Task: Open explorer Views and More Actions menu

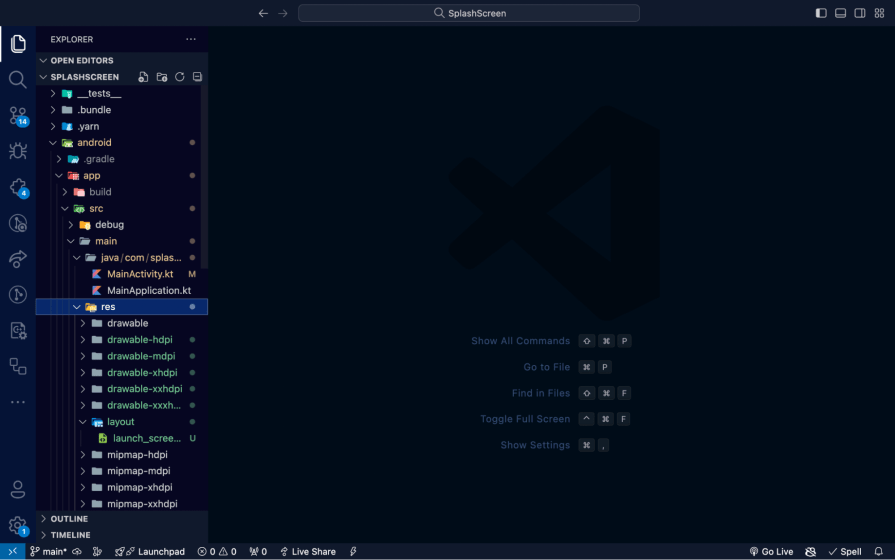Action: tap(191, 39)
